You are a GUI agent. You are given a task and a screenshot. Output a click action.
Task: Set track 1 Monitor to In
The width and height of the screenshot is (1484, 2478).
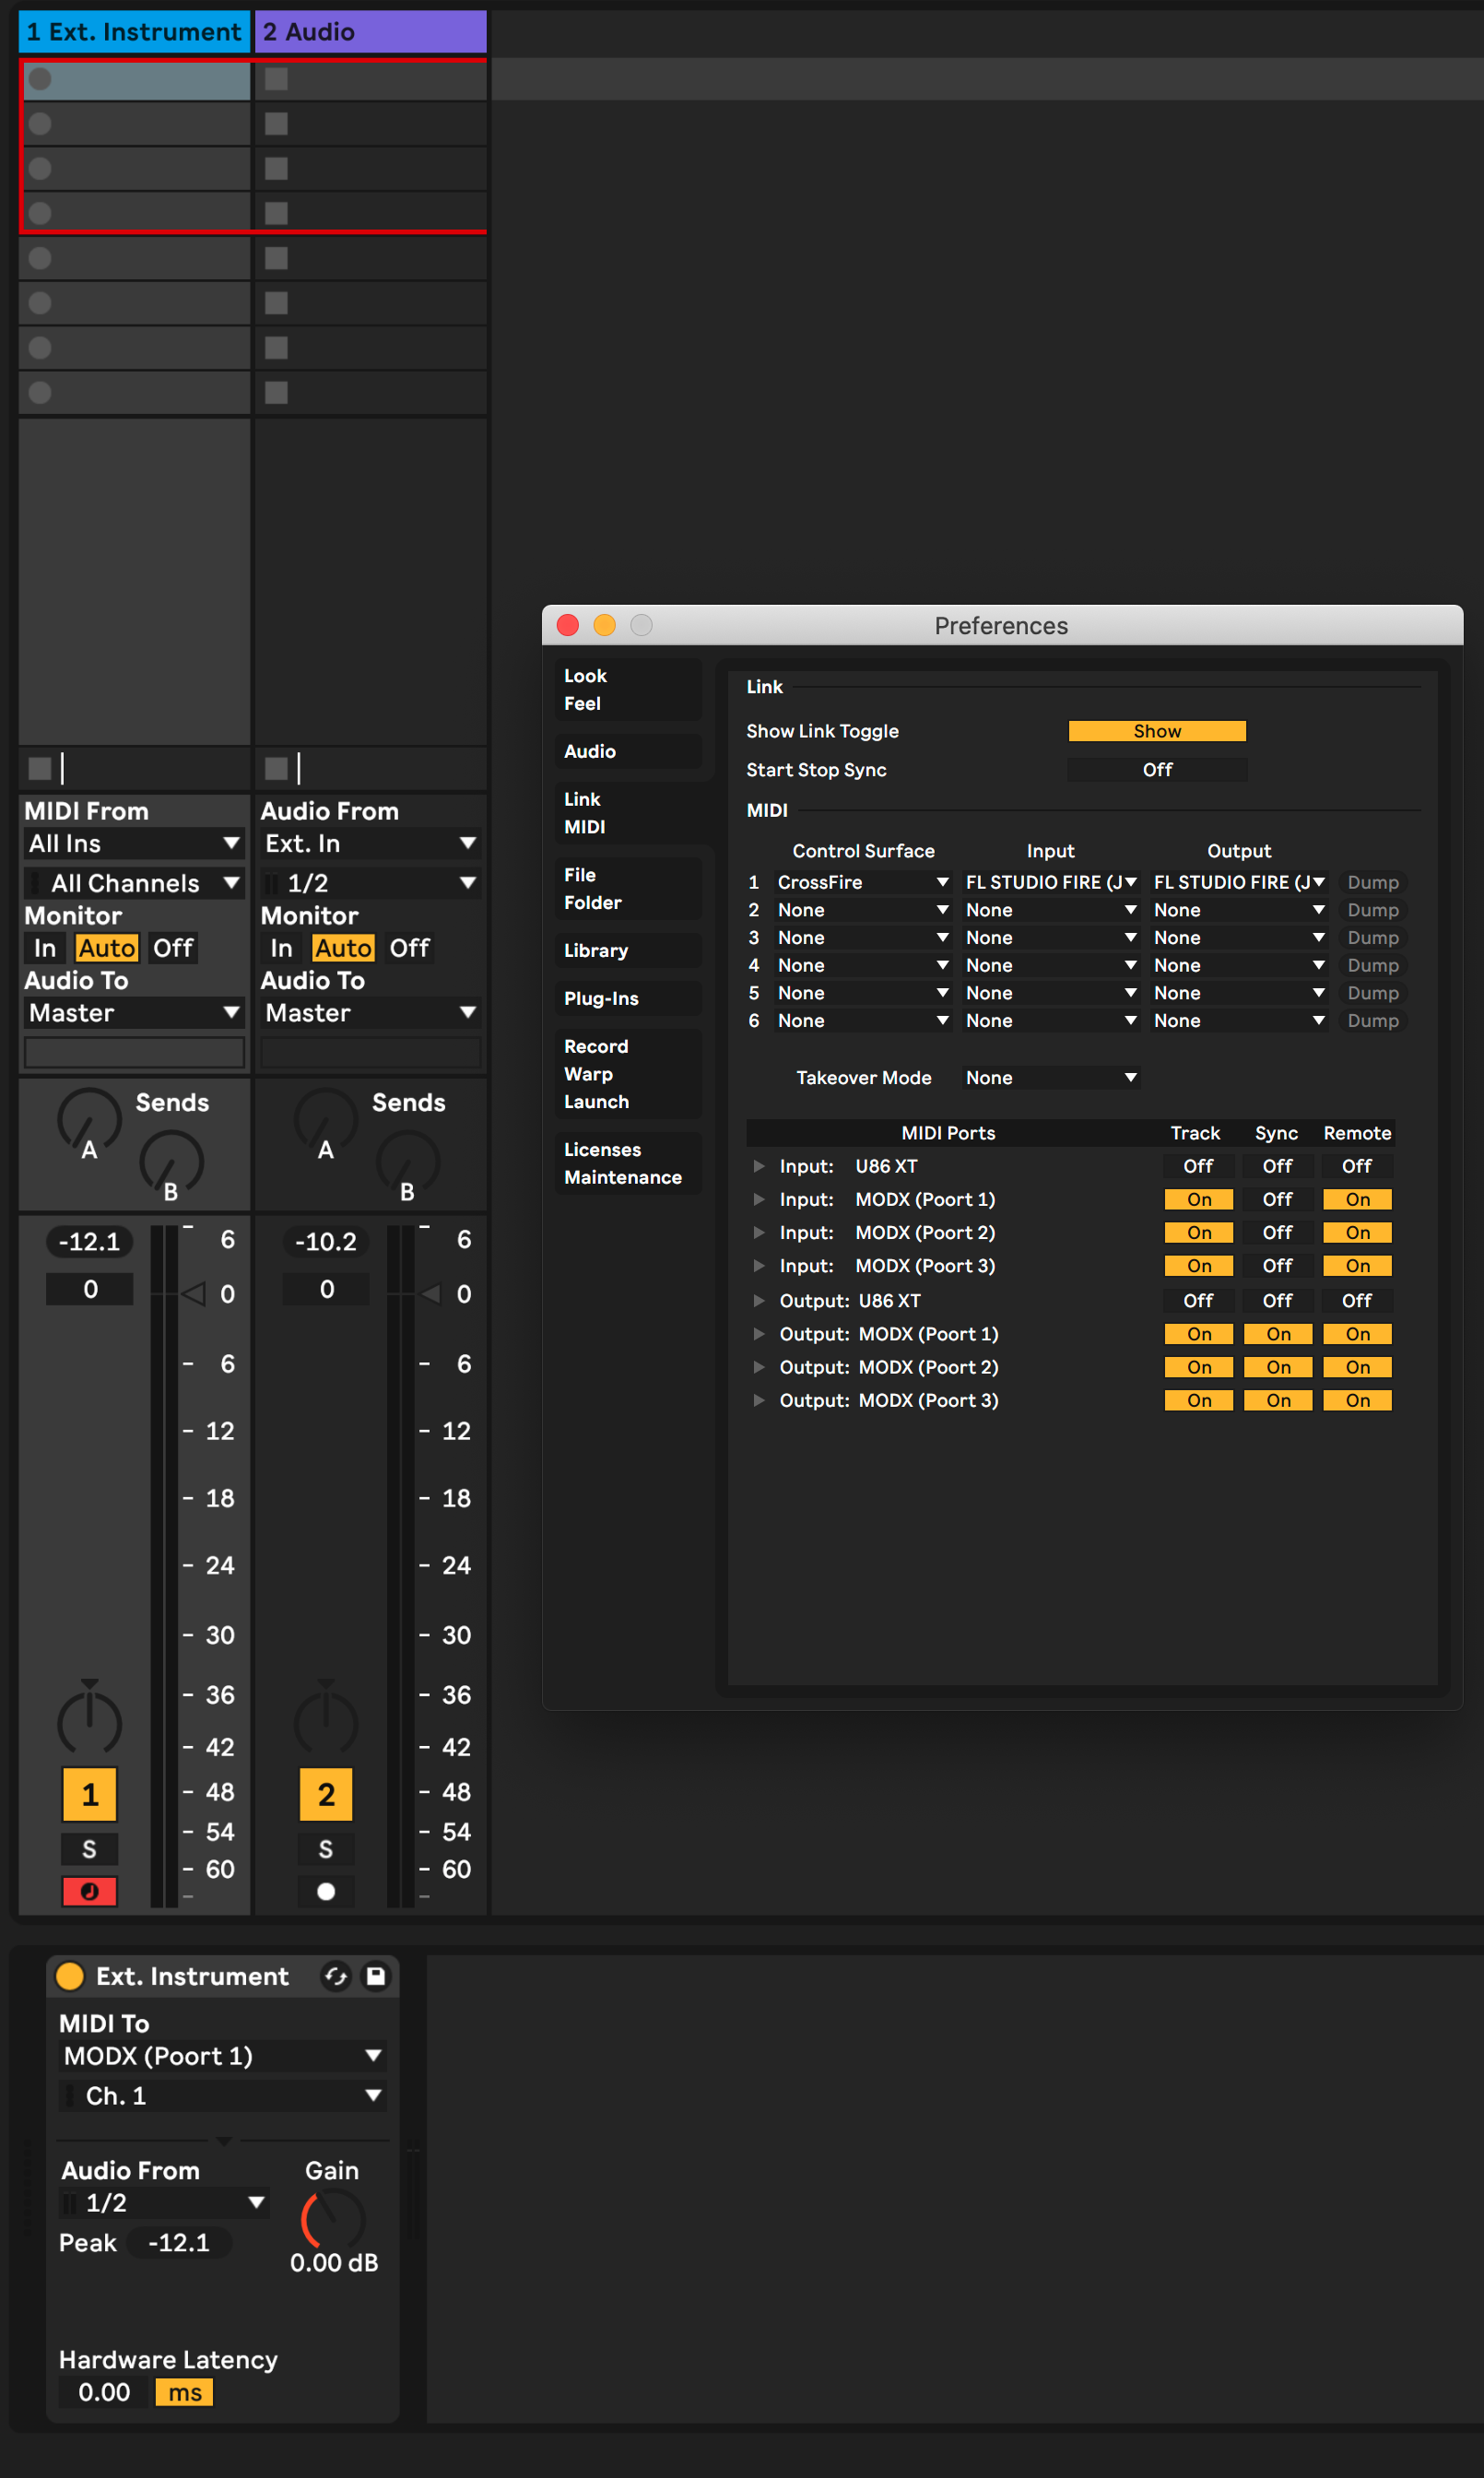(x=45, y=948)
